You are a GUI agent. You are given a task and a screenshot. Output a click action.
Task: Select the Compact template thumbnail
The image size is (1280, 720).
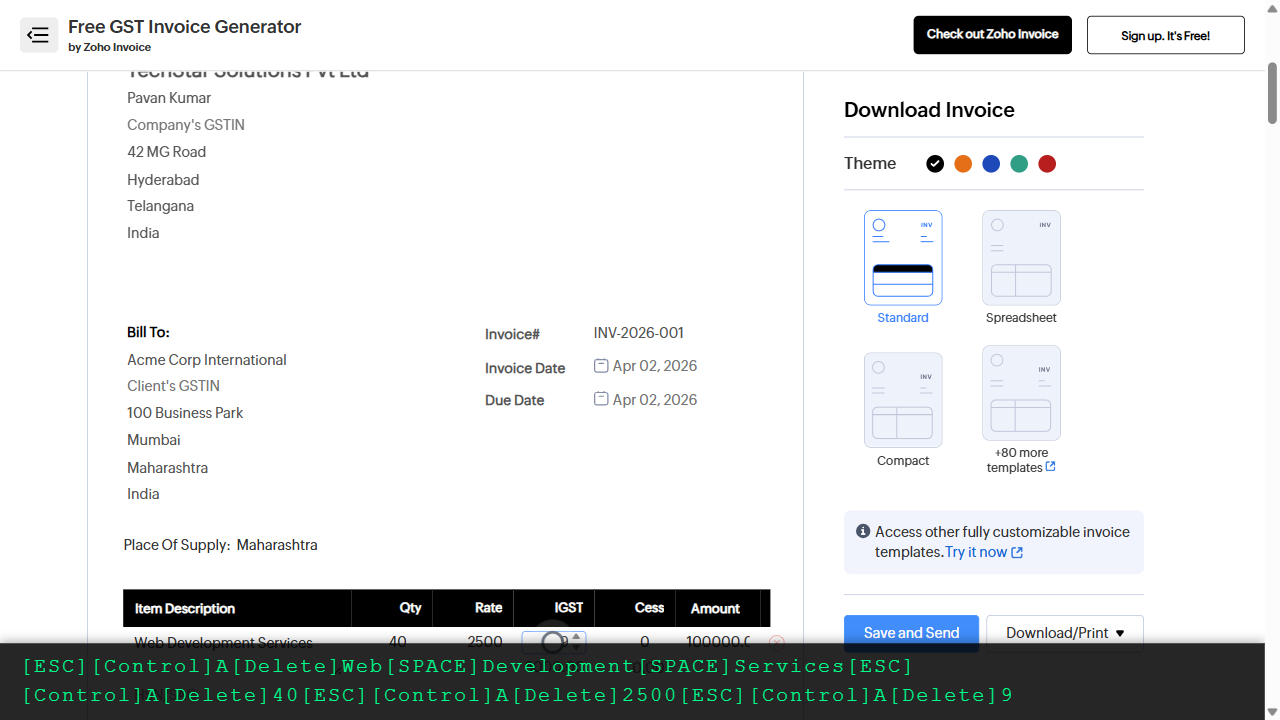pyautogui.click(x=903, y=400)
